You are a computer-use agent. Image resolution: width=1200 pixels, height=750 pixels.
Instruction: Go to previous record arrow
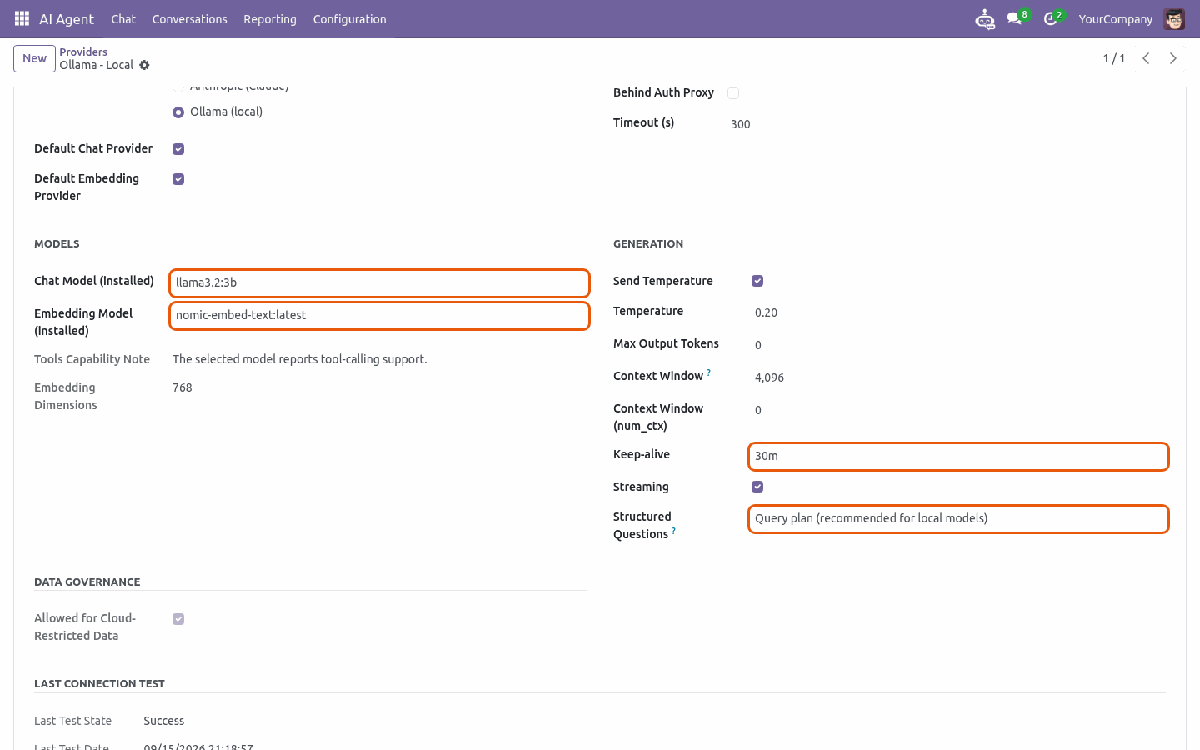click(x=1146, y=58)
